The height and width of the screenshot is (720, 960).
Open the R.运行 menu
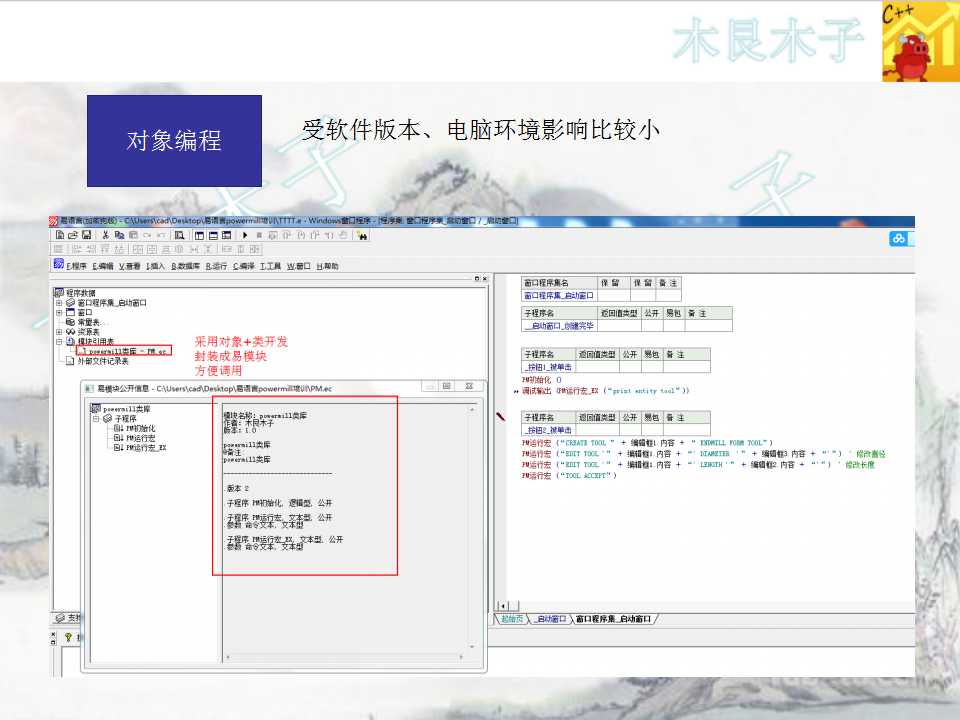point(216,266)
